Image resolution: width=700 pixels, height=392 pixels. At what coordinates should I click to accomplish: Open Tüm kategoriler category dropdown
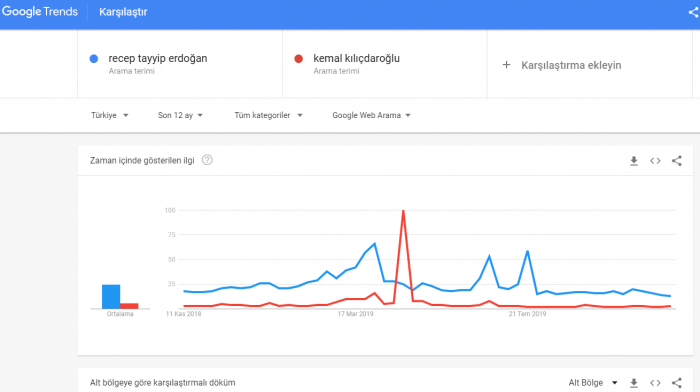pyautogui.click(x=268, y=115)
